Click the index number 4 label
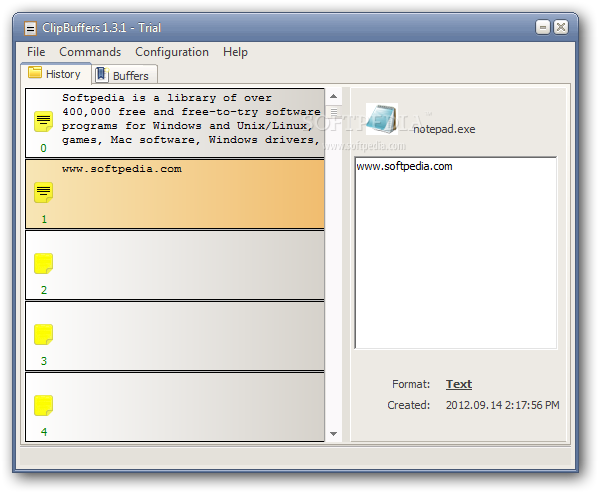Viewport: 599px width, 493px height. coord(44,432)
